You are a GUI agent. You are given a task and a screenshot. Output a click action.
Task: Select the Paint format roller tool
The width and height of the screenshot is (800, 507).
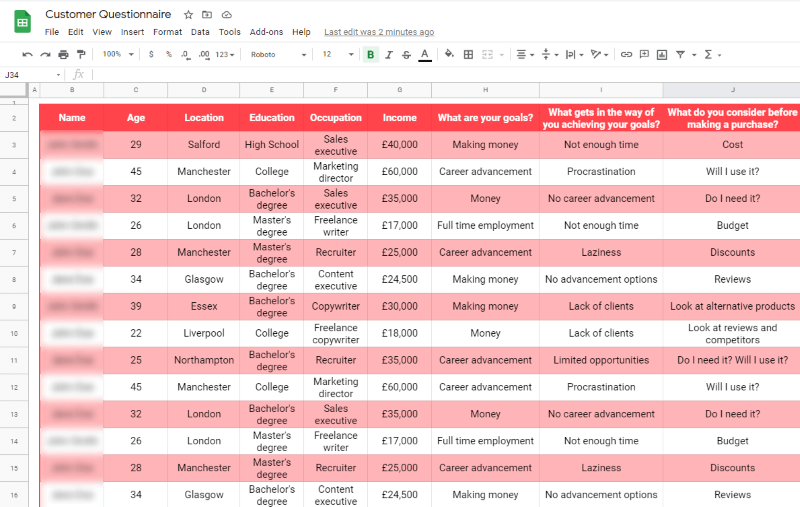(81, 55)
